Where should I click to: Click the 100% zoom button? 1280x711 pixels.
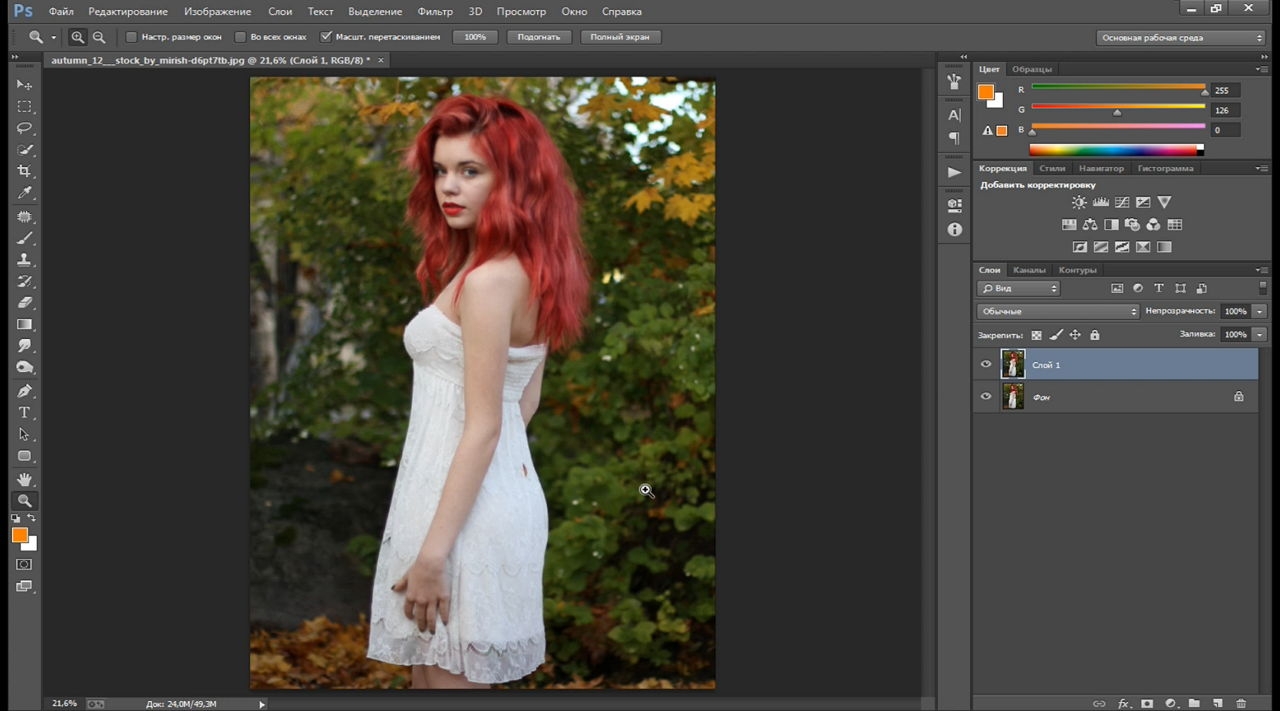[475, 37]
